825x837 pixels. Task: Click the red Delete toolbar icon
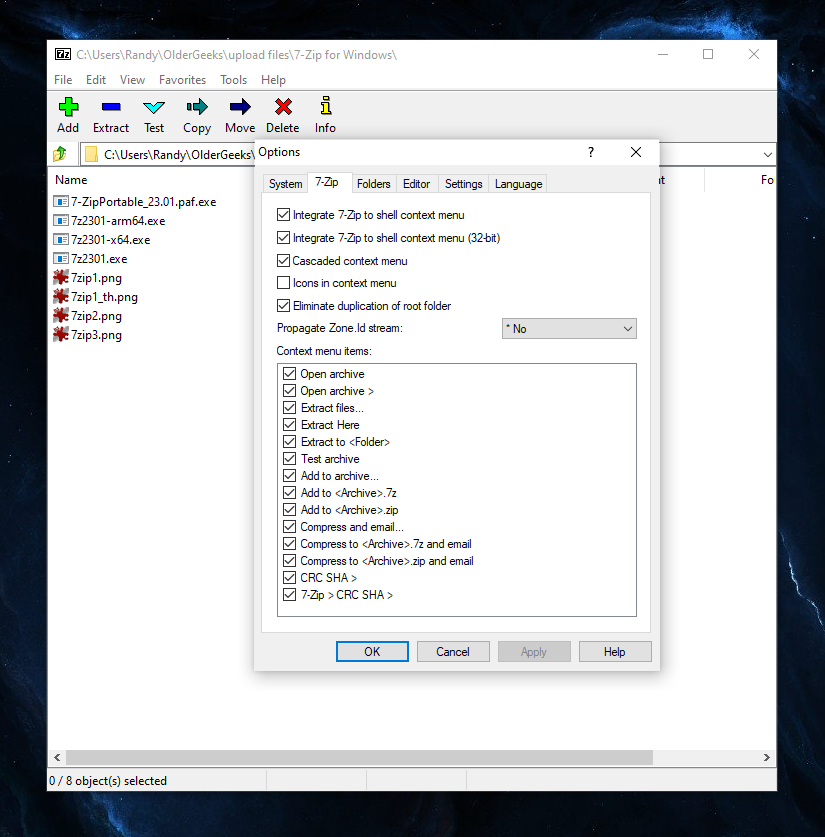(x=283, y=107)
